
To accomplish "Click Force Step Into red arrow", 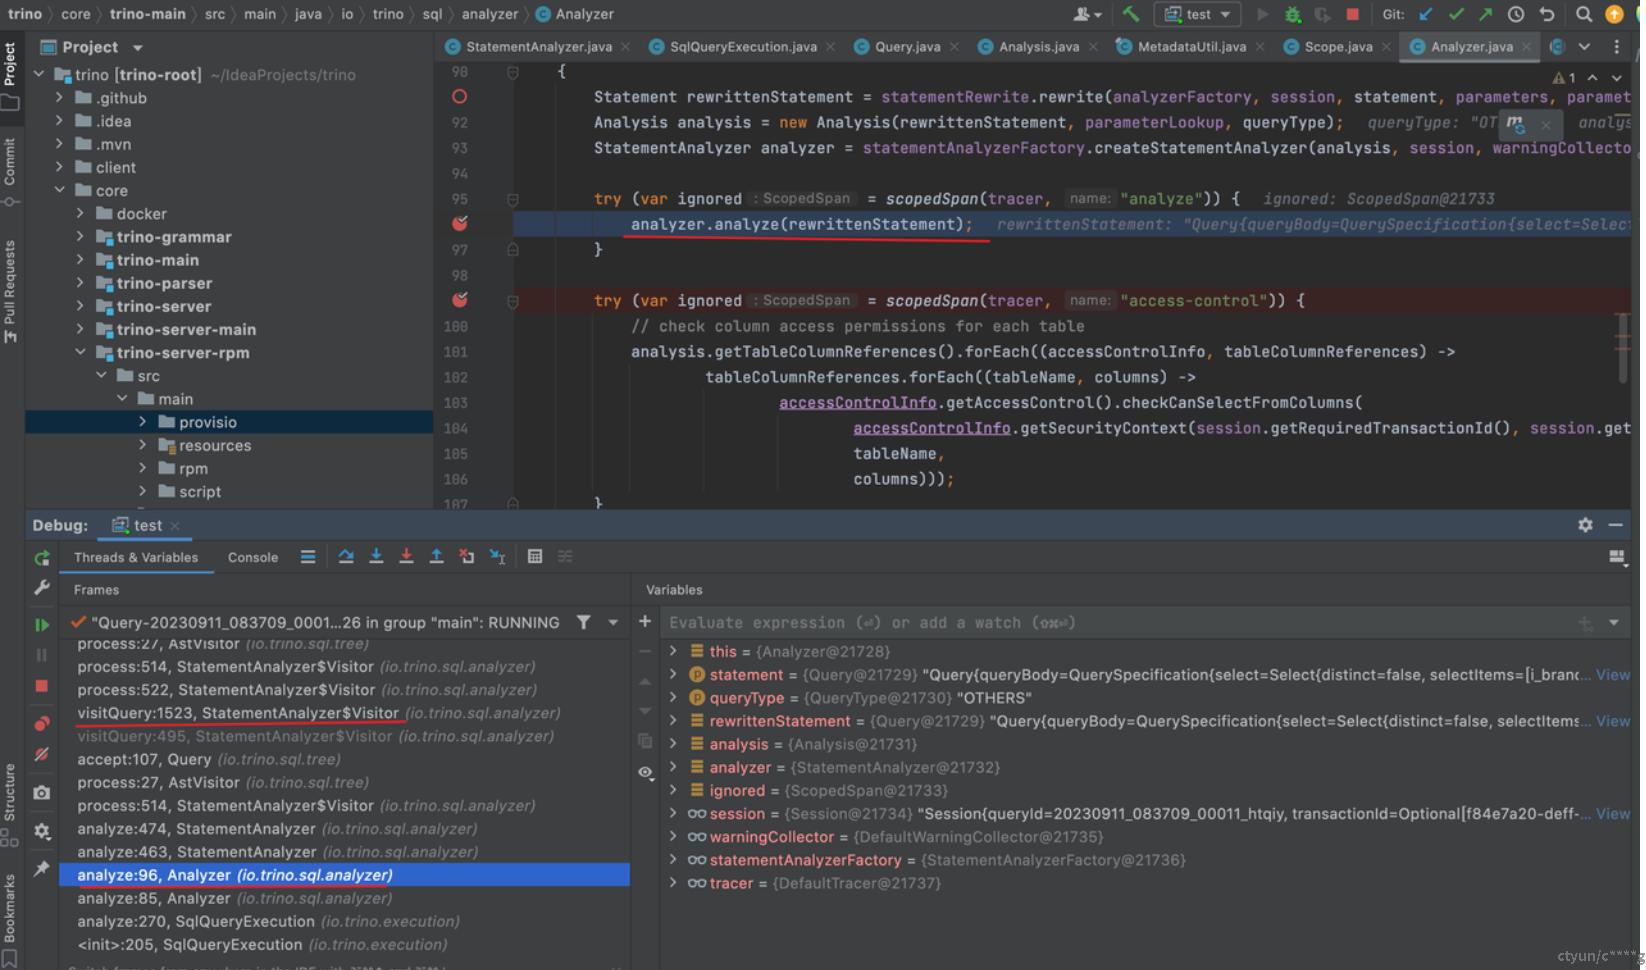I will coord(406,556).
